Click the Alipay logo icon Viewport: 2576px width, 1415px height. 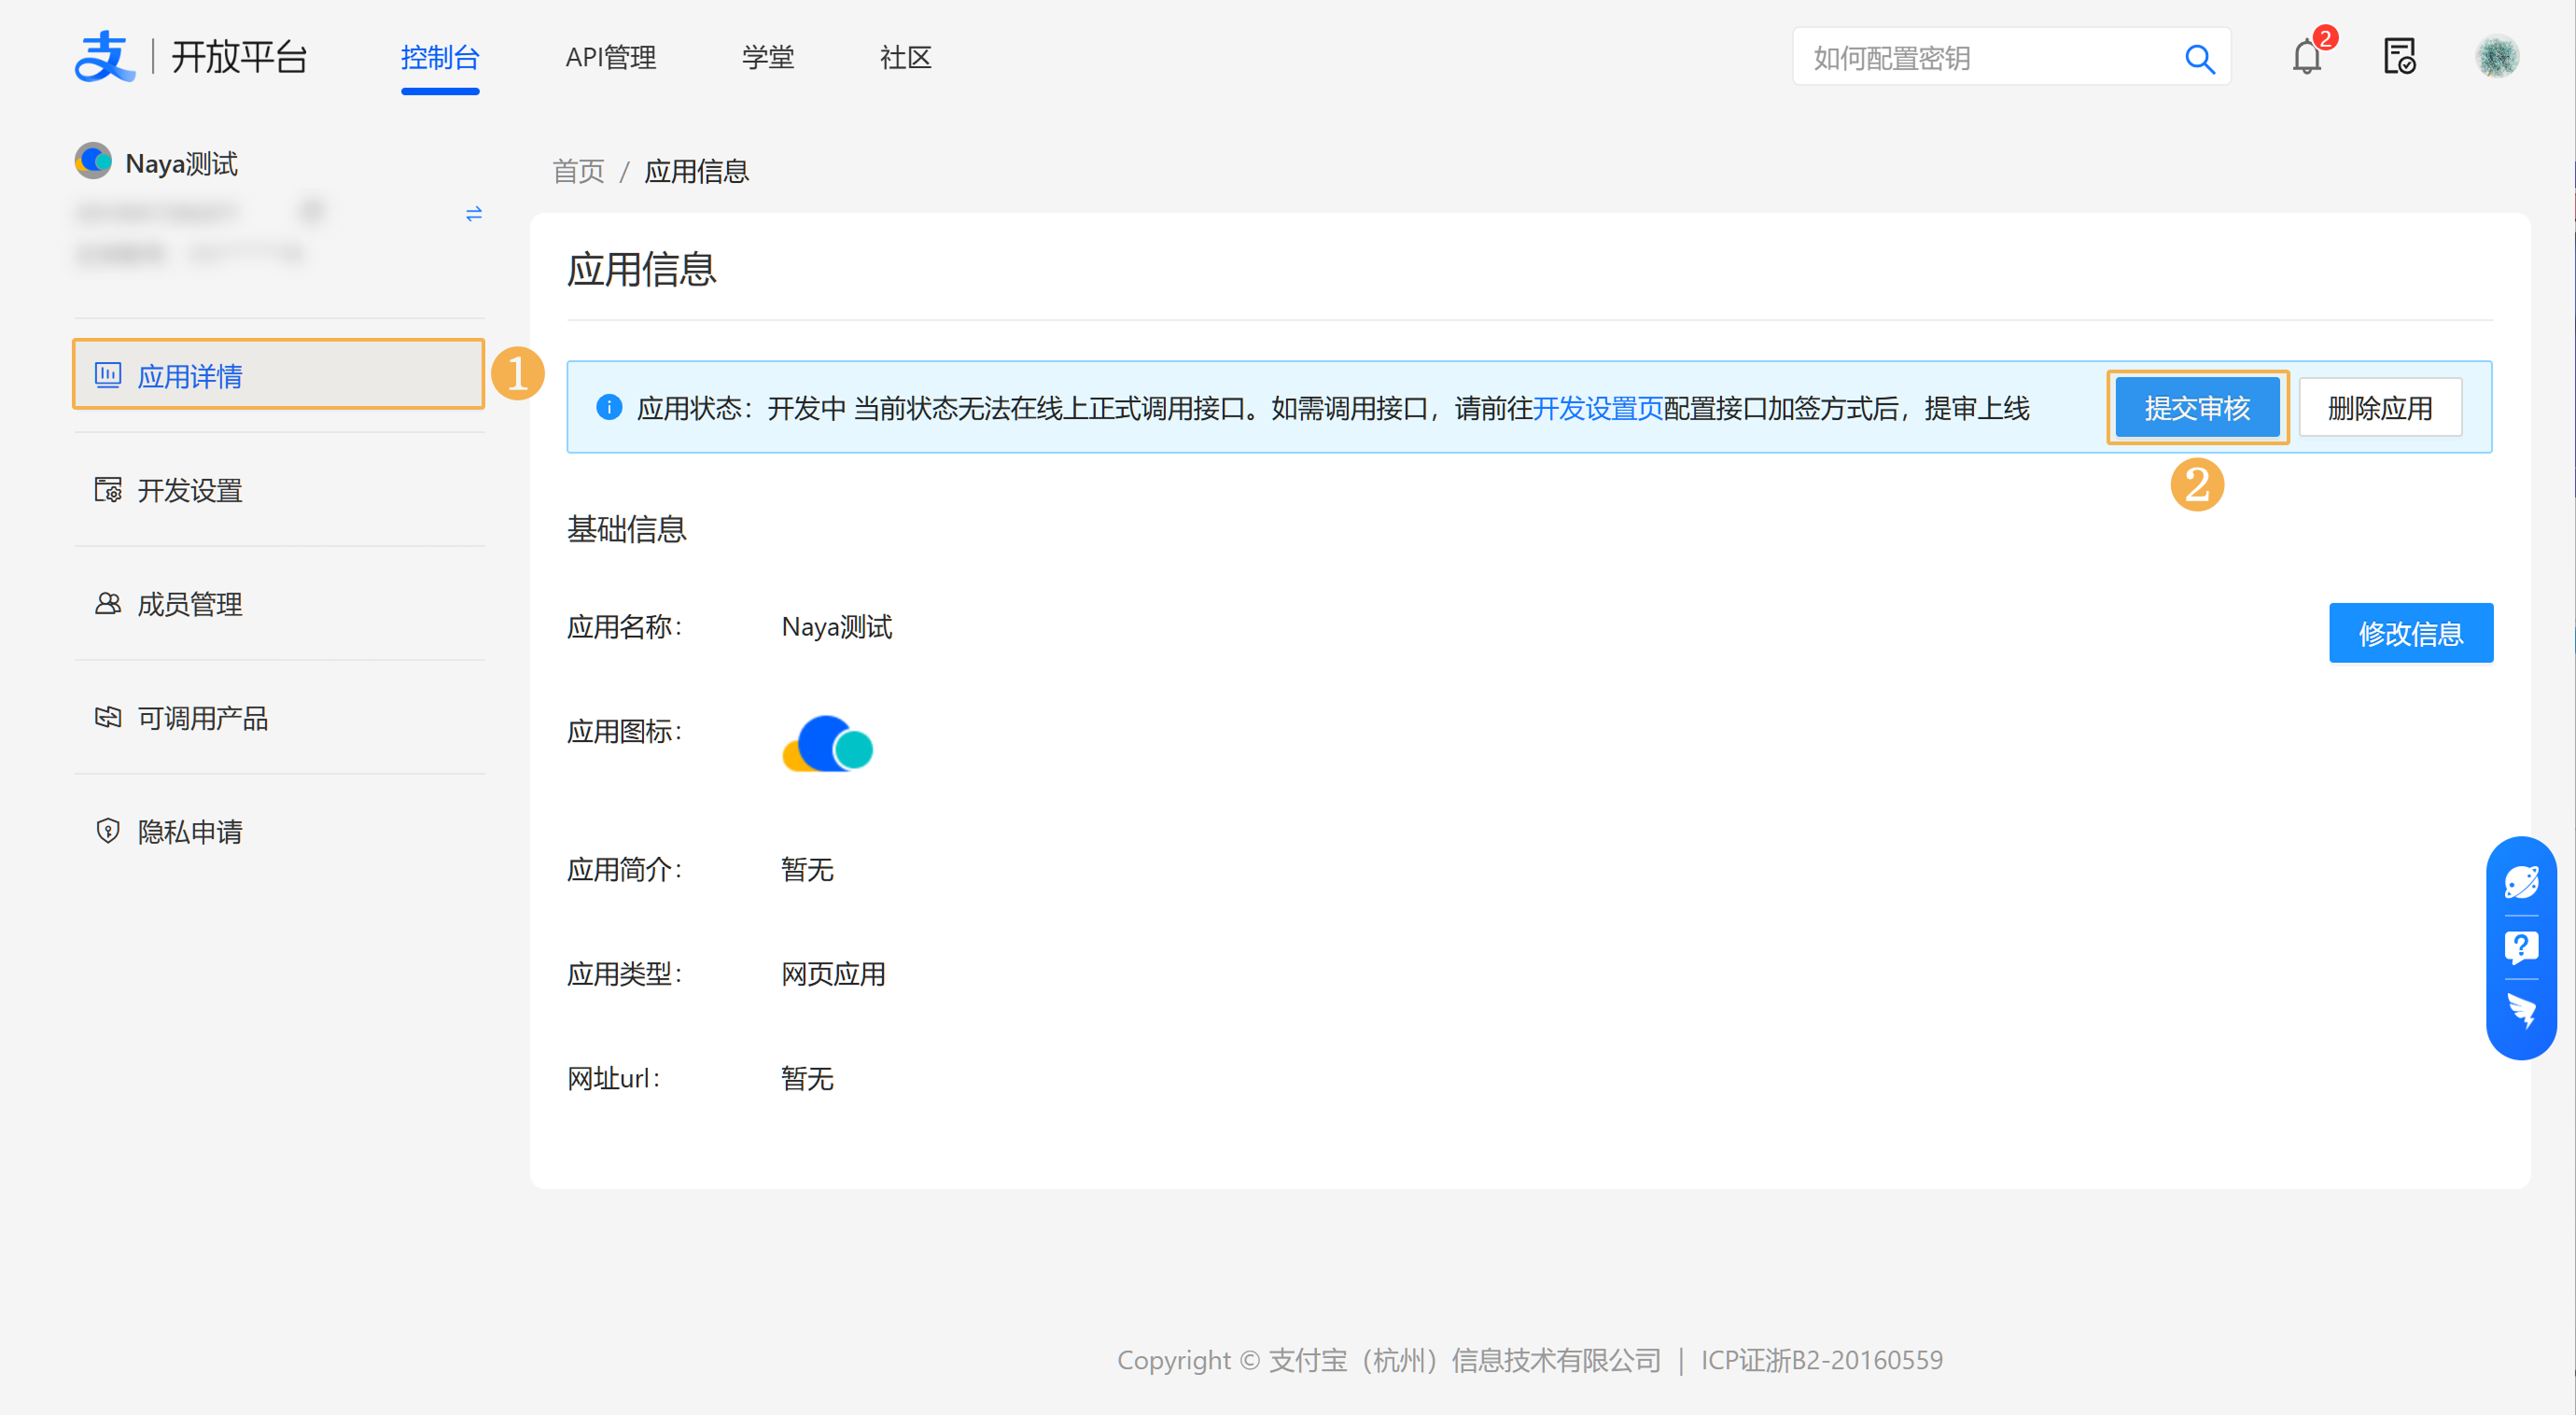tap(104, 56)
